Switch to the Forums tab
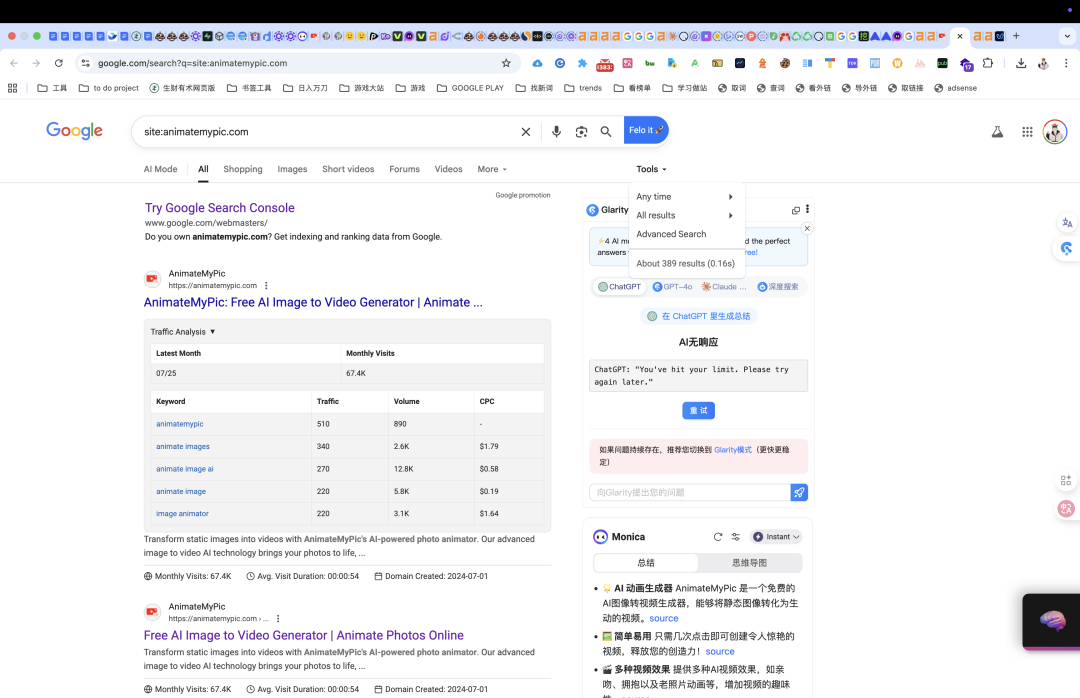This screenshot has height=698, width=1080. coord(404,169)
